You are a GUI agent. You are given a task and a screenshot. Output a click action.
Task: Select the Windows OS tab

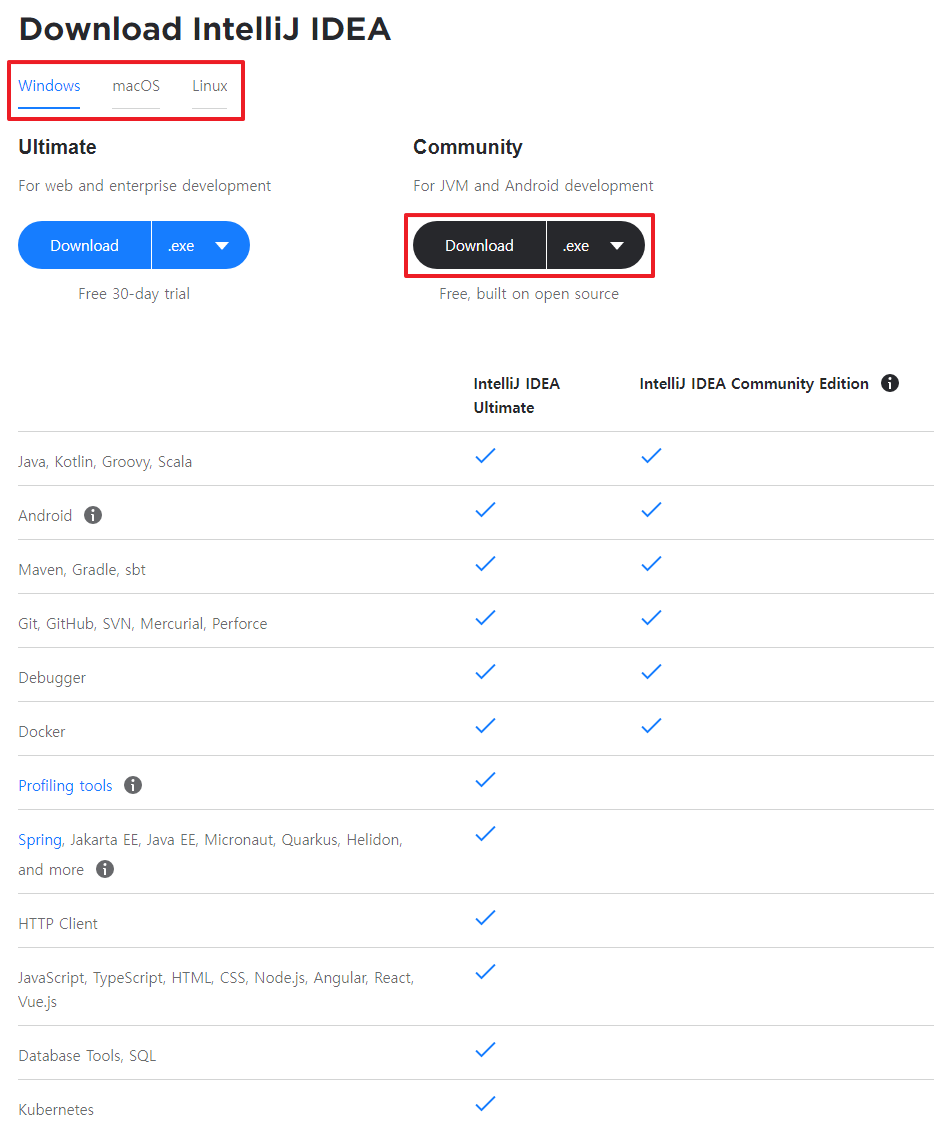click(49, 86)
